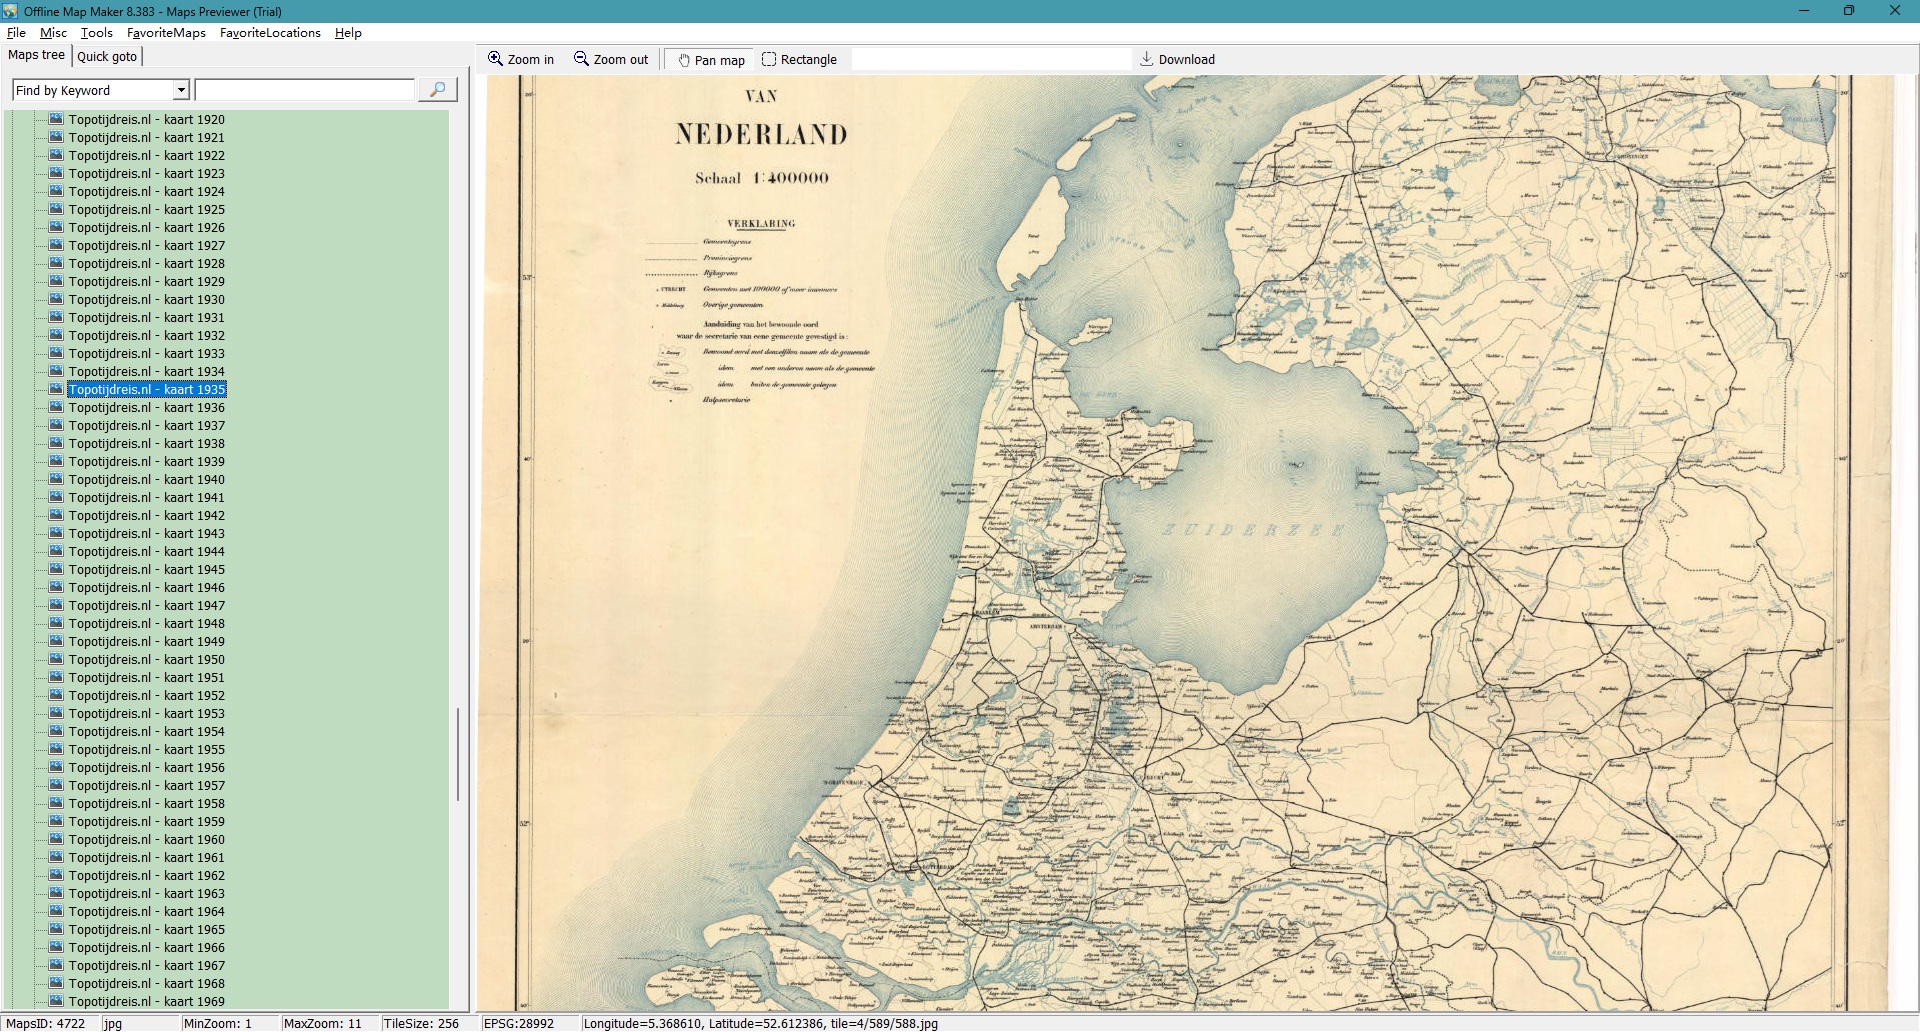The width and height of the screenshot is (1920, 1032).
Task: Select Topotijdreis.nl - kaart 1969 in tree
Action: click(146, 1001)
